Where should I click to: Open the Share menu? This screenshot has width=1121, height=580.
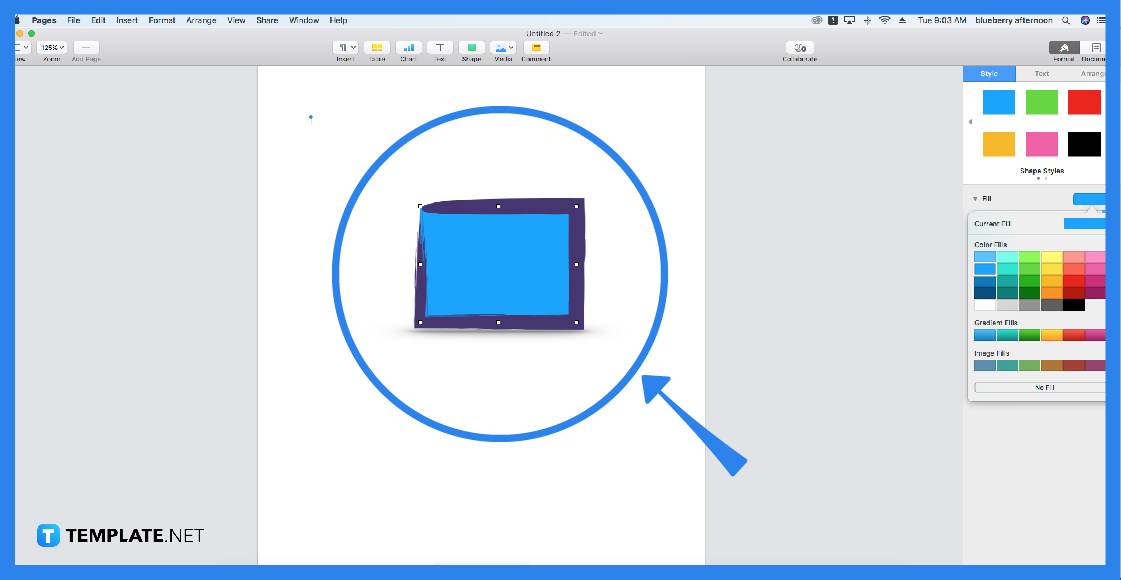267,21
